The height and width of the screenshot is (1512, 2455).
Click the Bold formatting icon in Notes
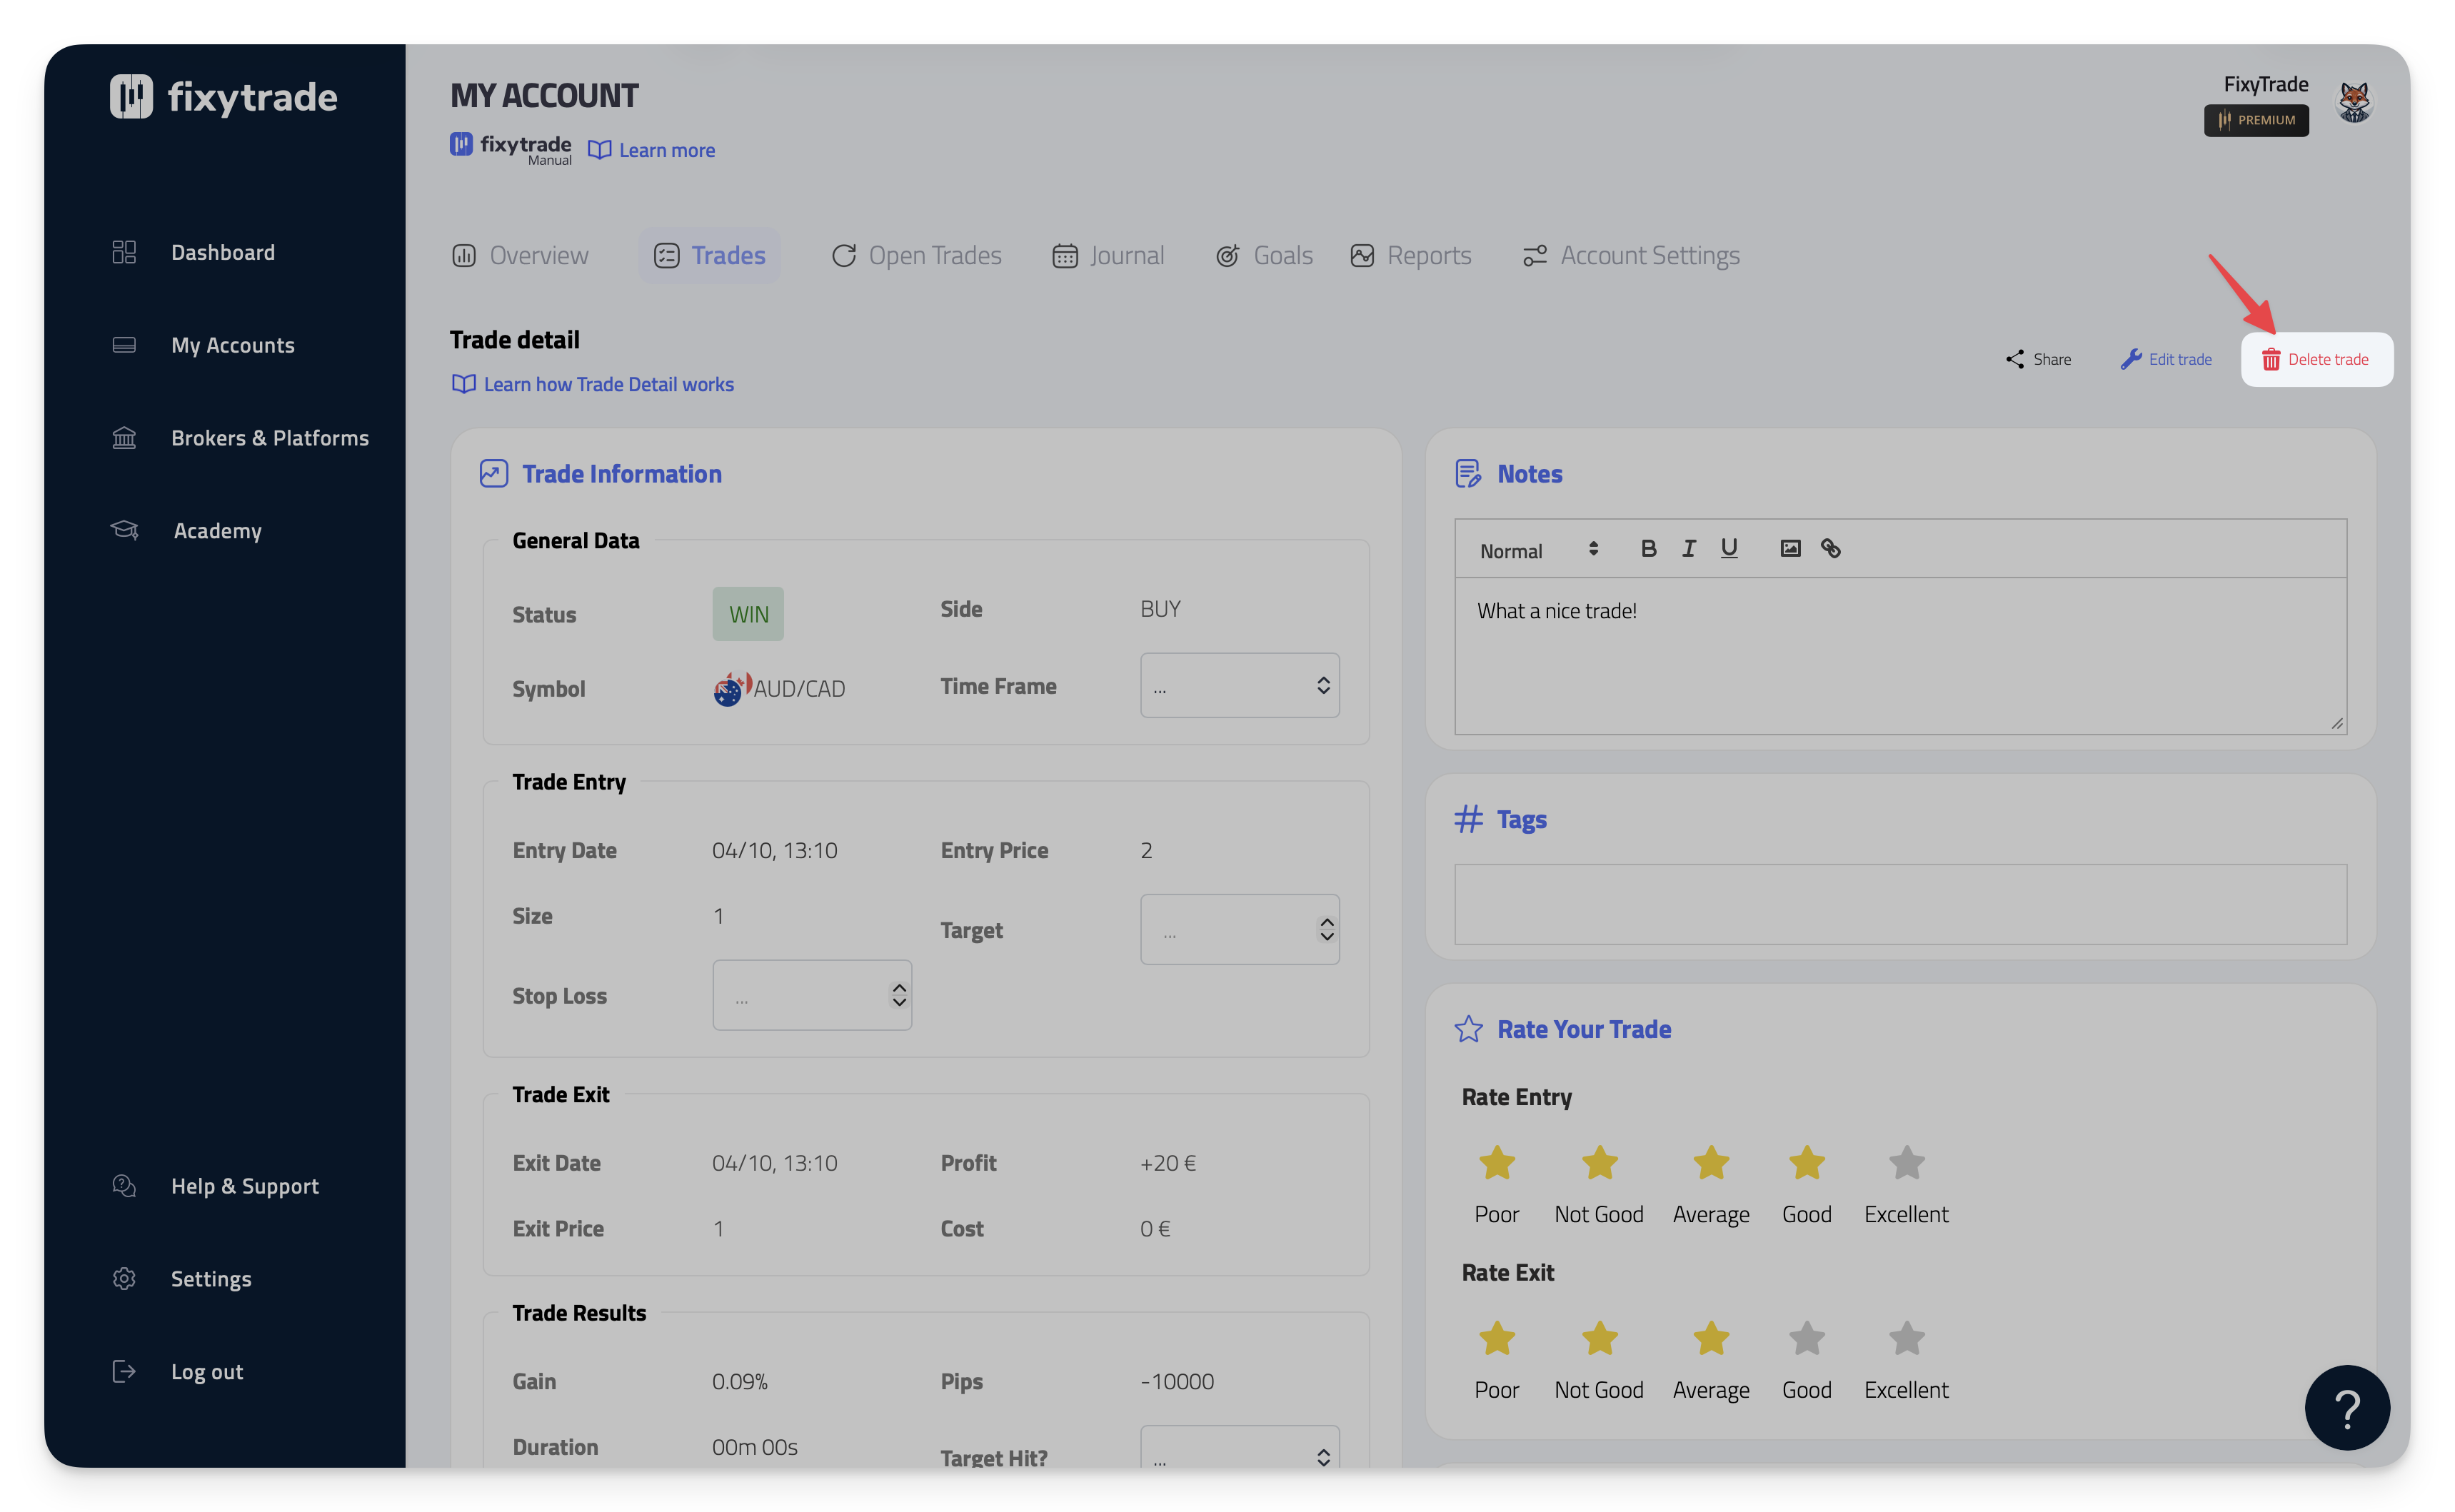pyautogui.click(x=1648, y=548)
